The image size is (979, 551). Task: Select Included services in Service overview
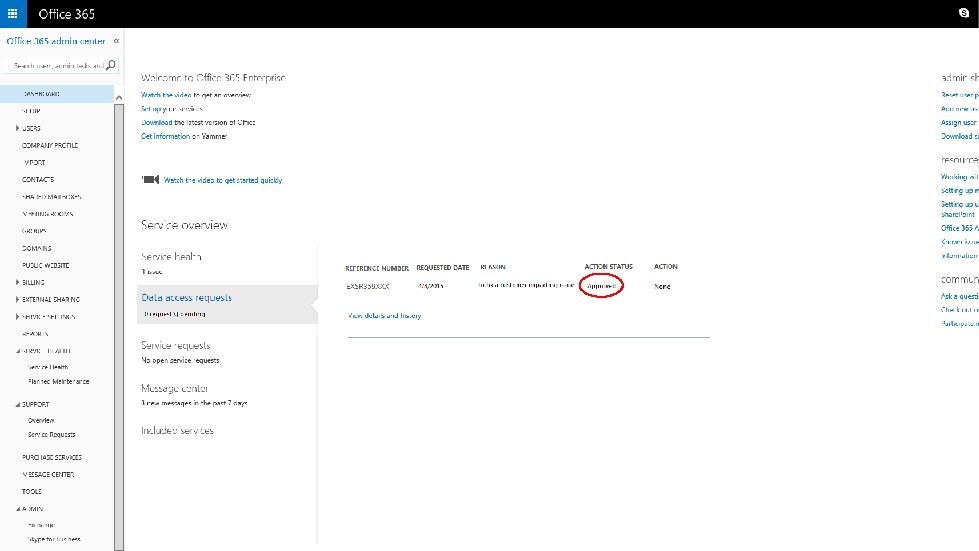(x=177, y=431)
